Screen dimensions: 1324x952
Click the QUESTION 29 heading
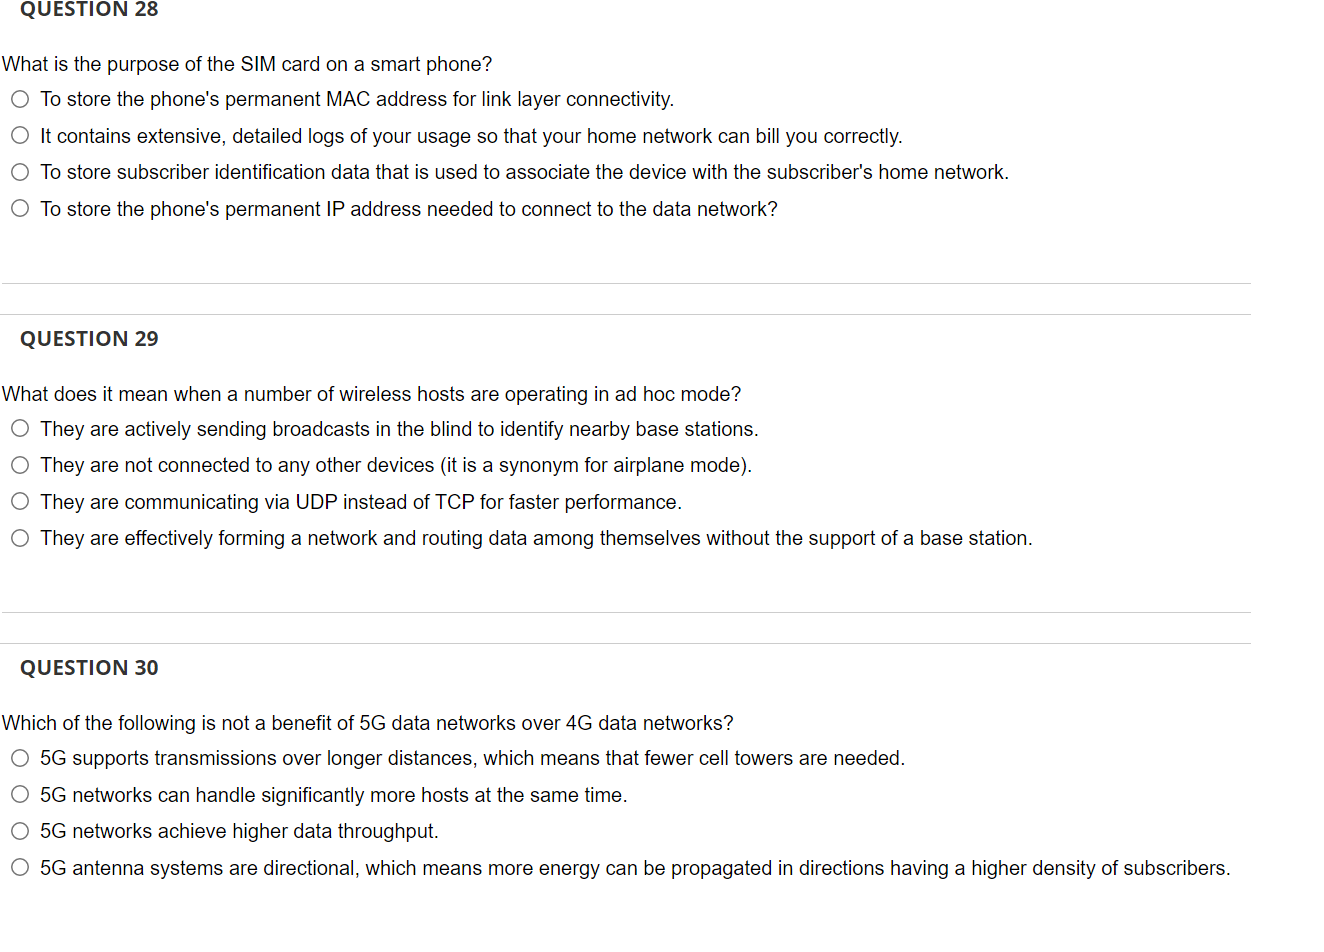point(89,339)
